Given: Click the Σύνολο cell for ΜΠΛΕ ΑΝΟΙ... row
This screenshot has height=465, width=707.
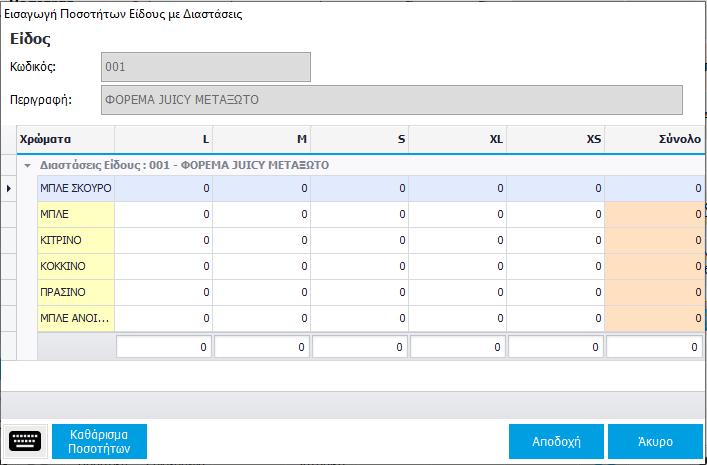Looking at the screenshot, I should click(655, 318).
